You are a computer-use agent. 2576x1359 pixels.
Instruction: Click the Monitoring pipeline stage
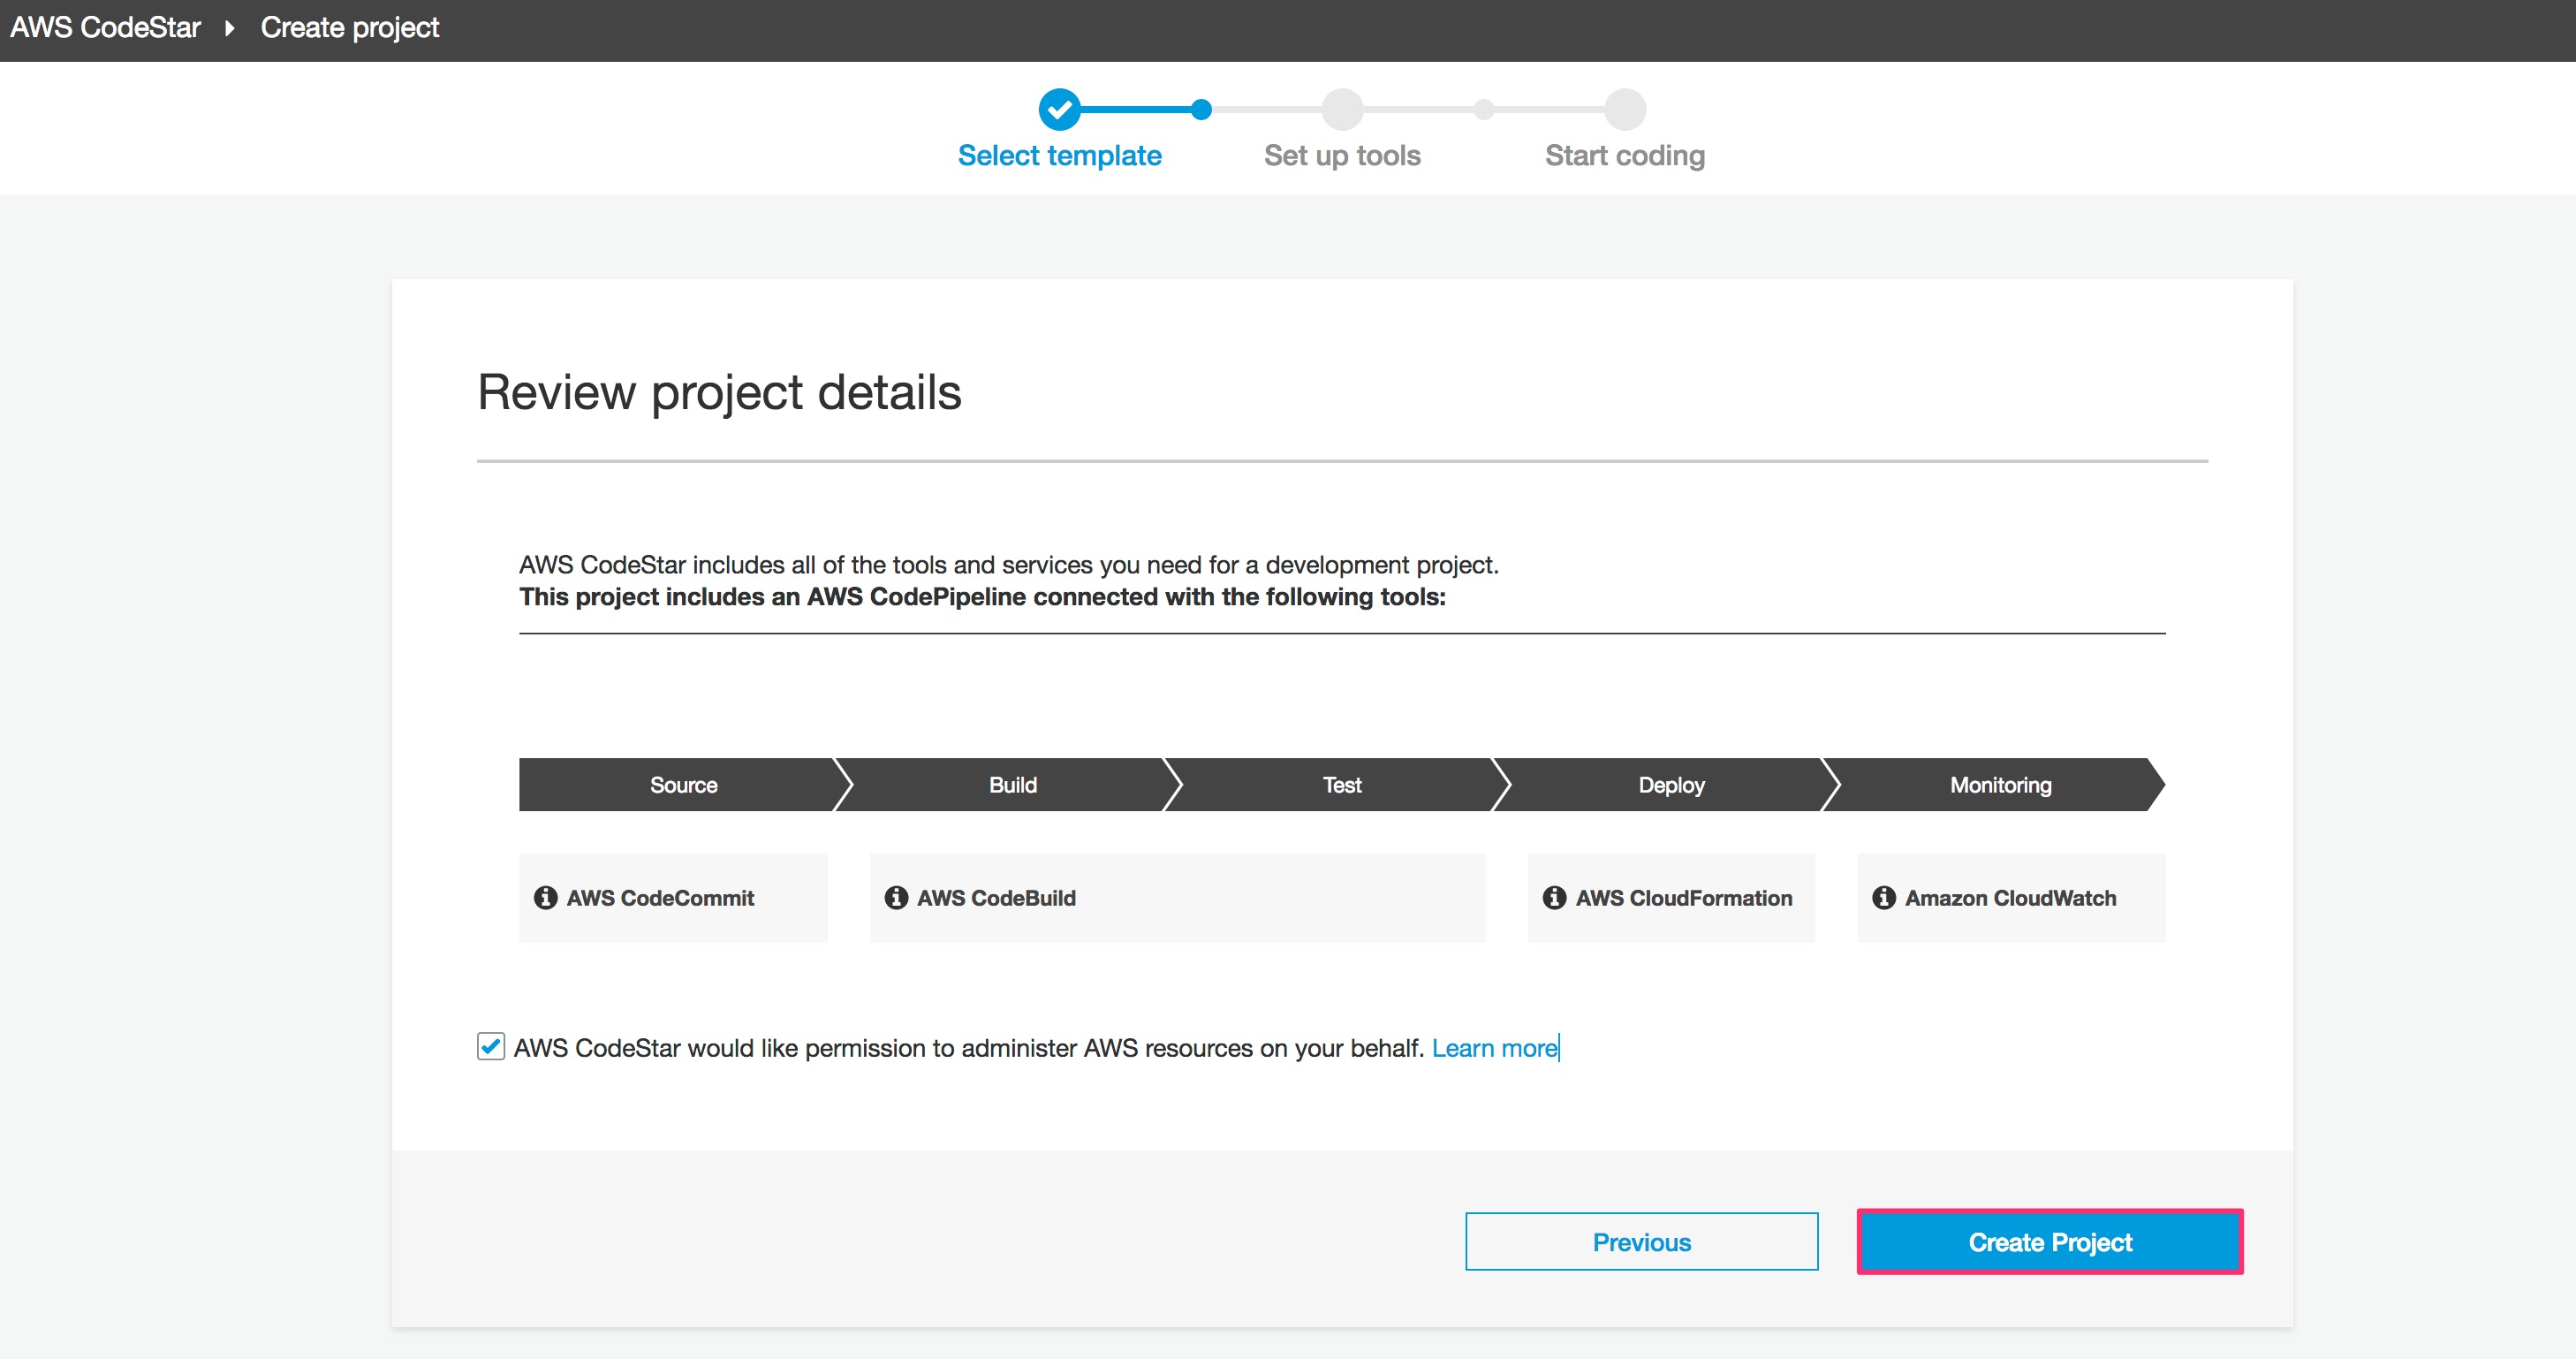(x=2000, y=784)
